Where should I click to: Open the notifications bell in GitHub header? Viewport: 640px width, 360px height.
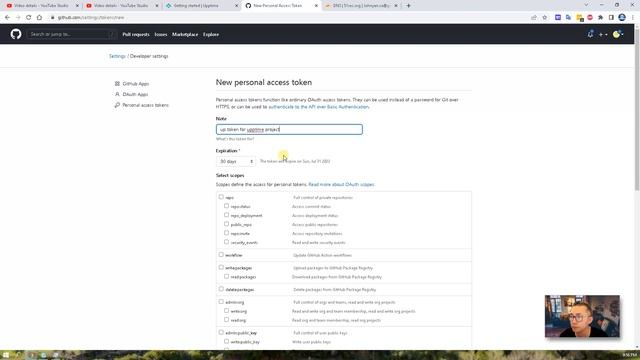pyautogui.click(x=590, y=34)
